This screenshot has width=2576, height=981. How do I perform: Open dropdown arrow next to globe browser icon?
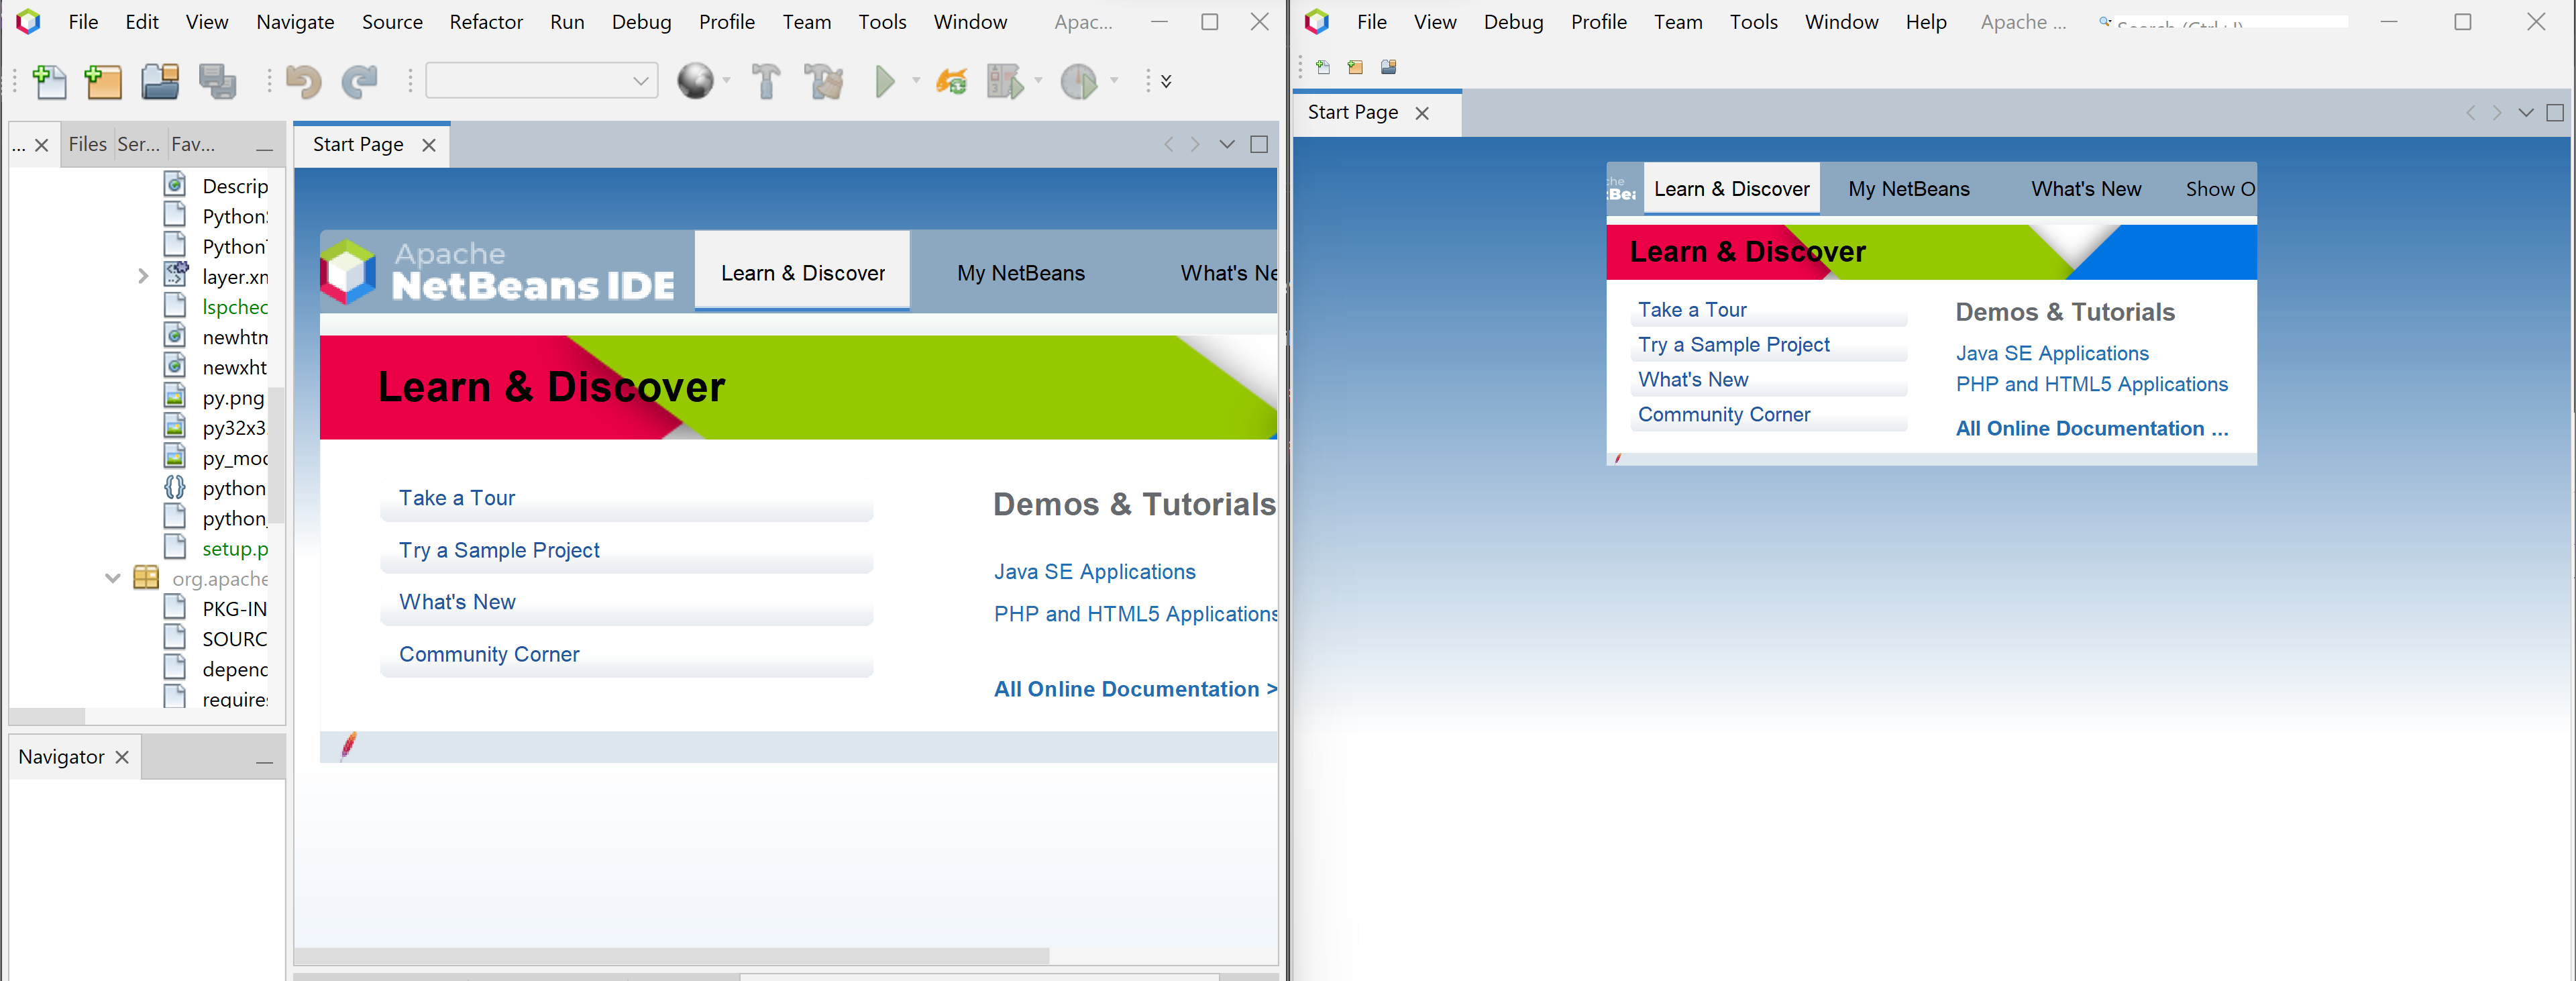tap(727, 81)
